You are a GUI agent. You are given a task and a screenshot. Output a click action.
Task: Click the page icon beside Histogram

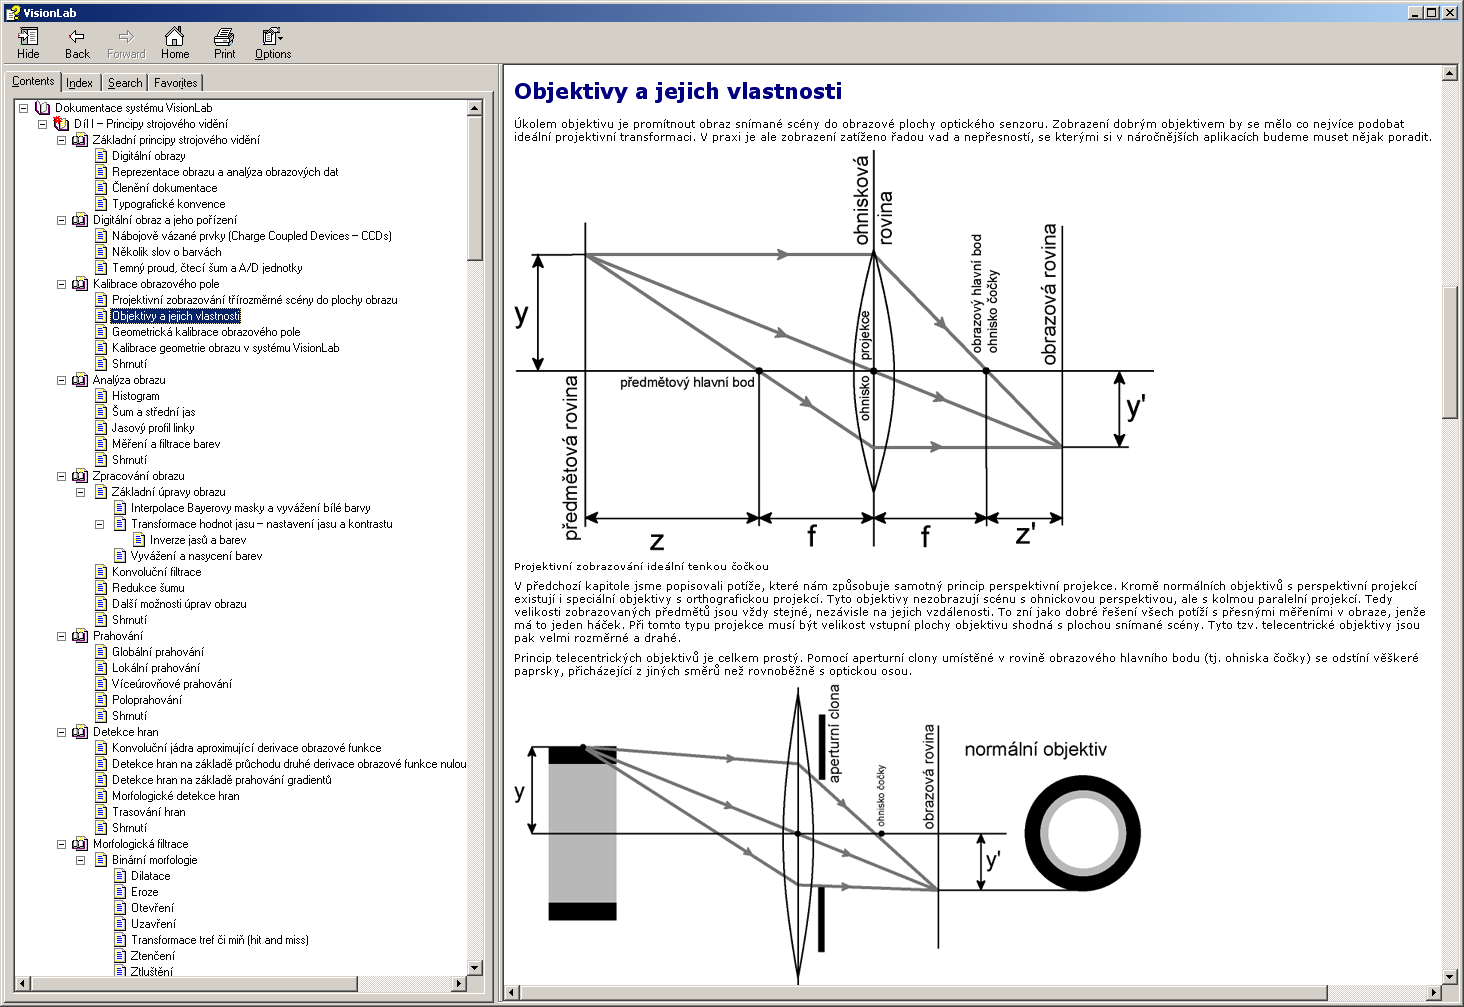(101, 396)
